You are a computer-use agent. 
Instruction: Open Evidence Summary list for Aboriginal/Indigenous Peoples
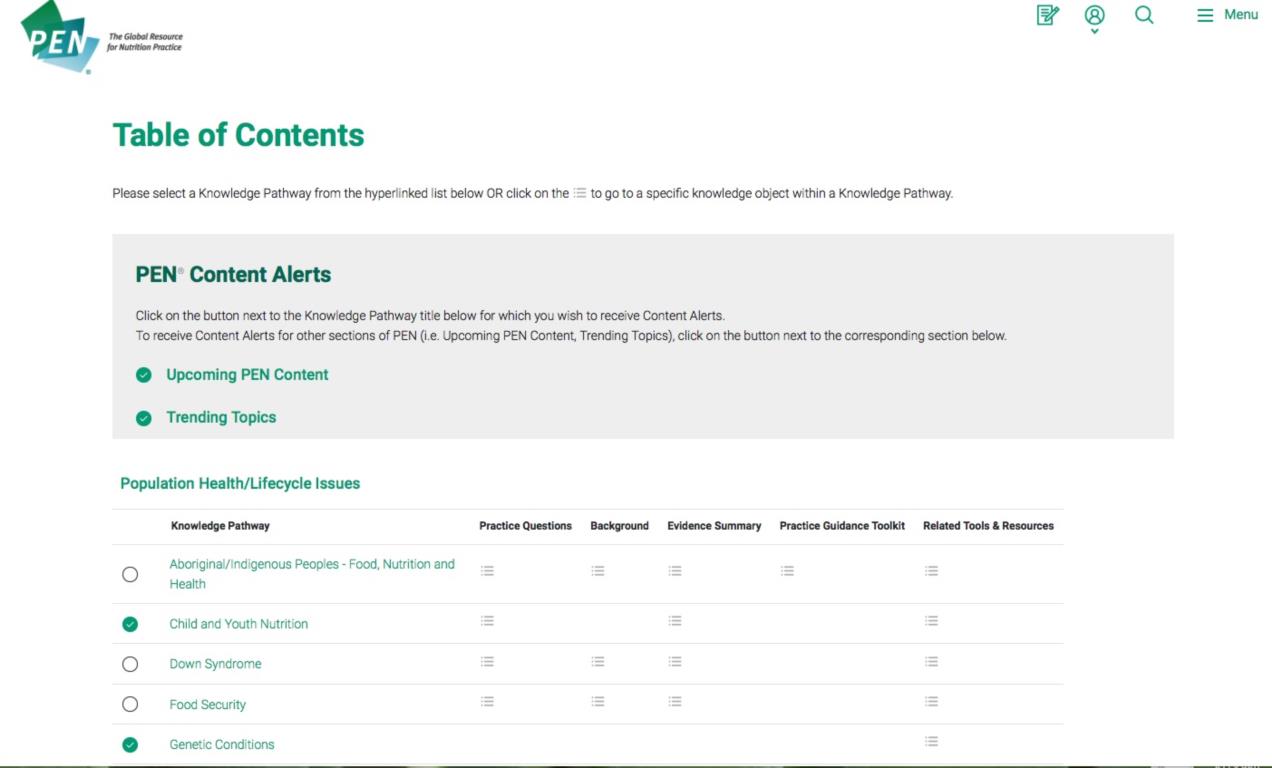(x=675, y=571)
